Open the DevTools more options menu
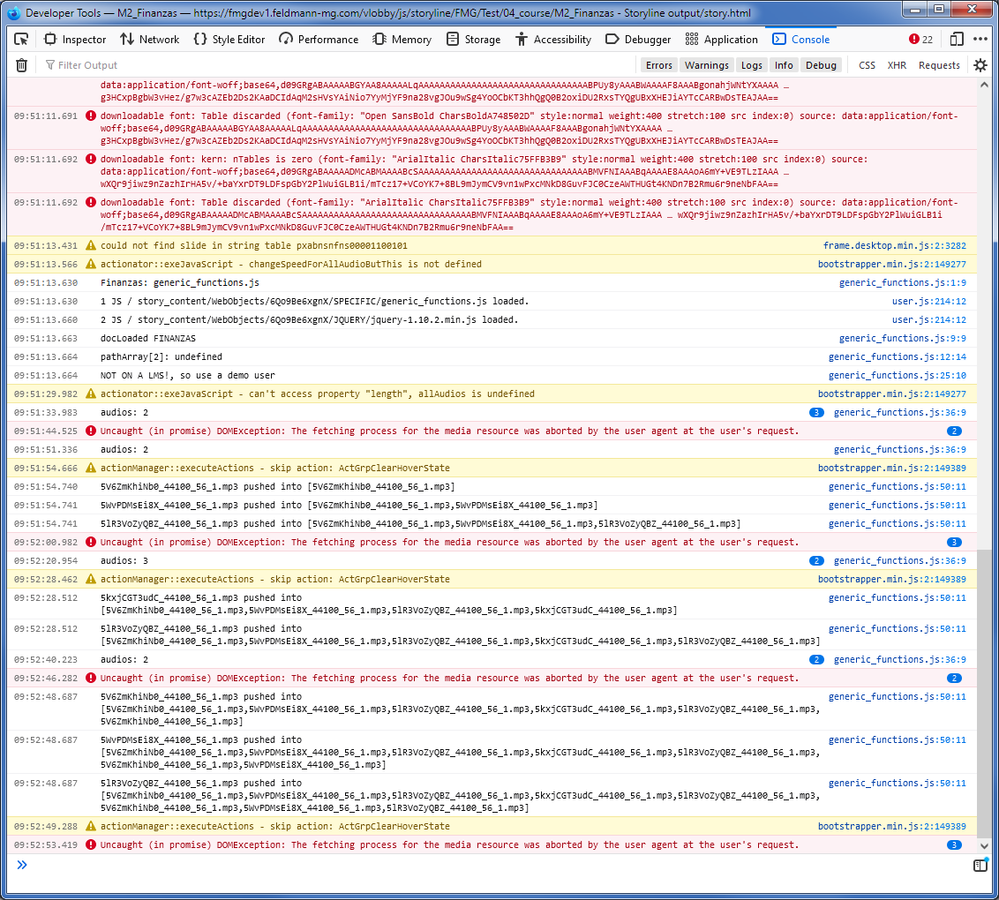999x900 pixels. point(981,39)
